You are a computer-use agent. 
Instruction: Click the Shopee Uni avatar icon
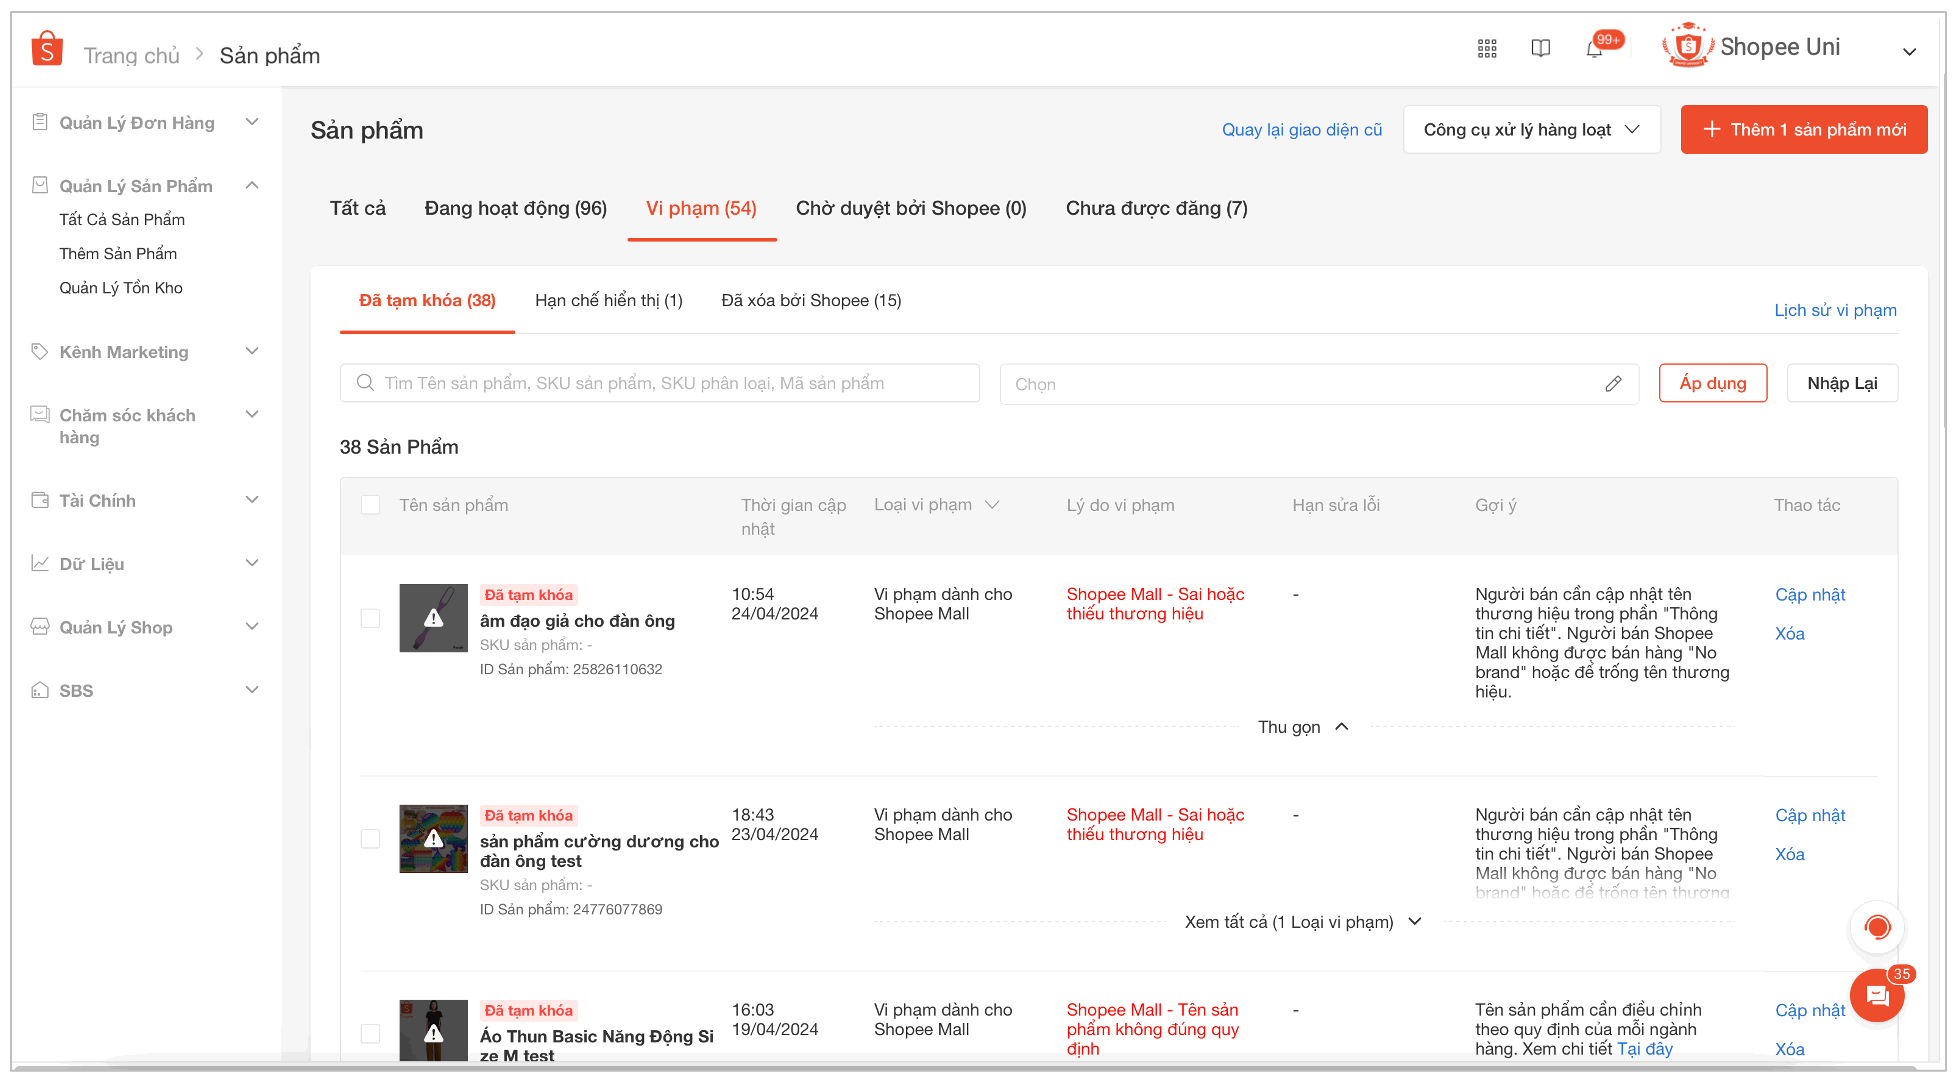1688,46
